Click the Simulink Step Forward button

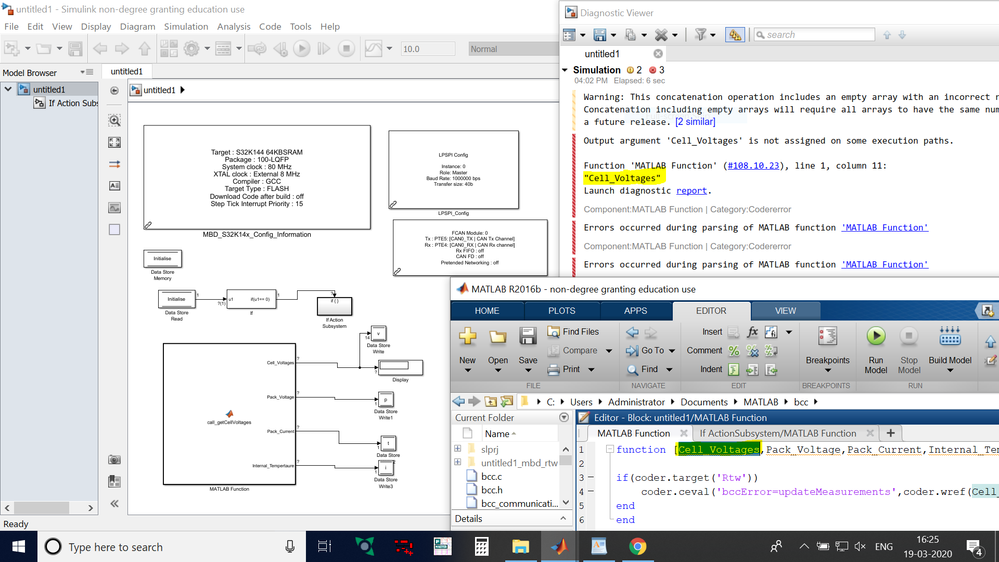324,48
